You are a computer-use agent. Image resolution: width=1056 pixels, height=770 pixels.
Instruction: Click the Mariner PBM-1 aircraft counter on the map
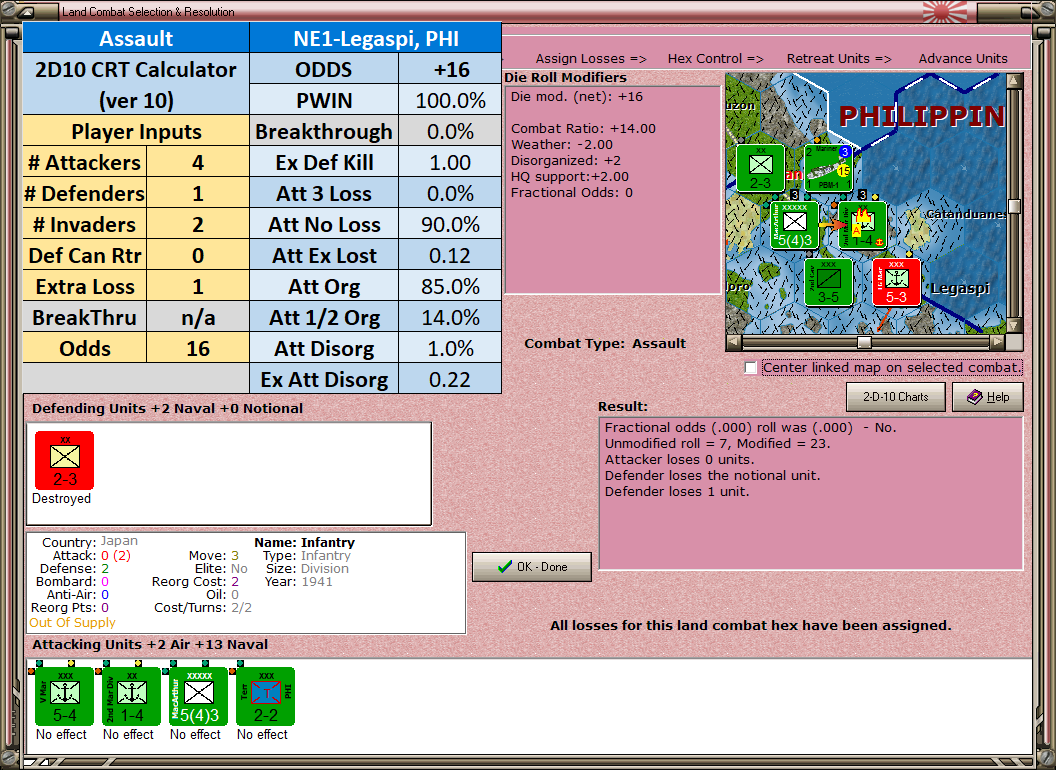pyautogui.click(x=828, y=168)
